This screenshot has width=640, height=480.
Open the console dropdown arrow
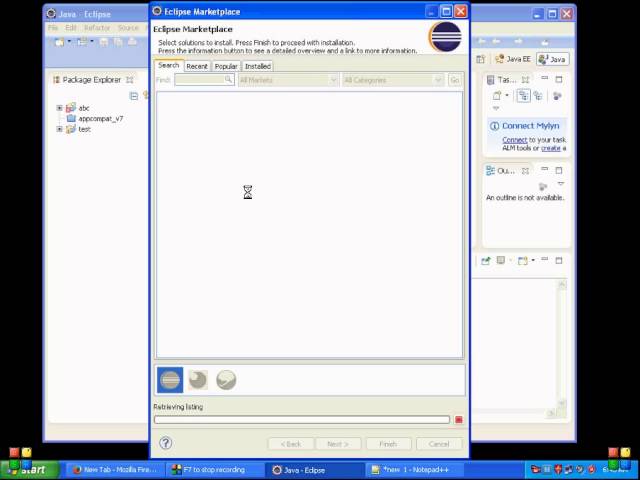(x=533, y=260)
